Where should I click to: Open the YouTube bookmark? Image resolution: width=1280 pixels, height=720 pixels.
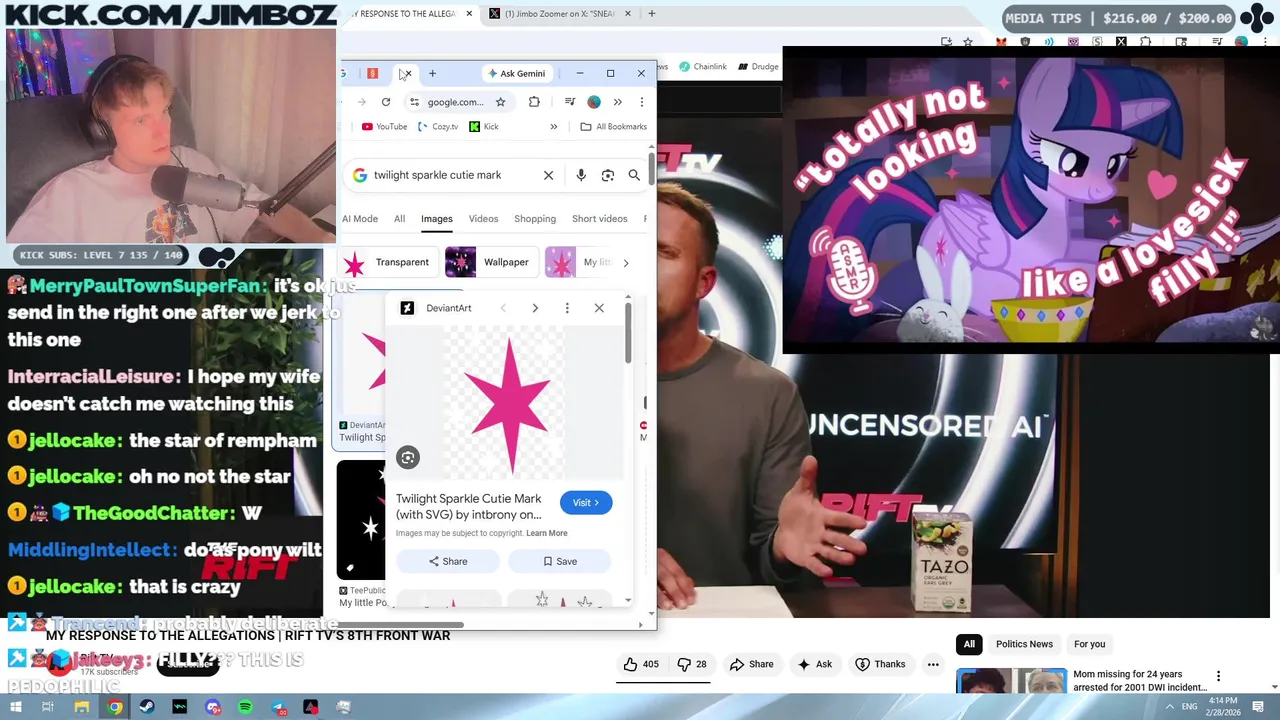384,127
